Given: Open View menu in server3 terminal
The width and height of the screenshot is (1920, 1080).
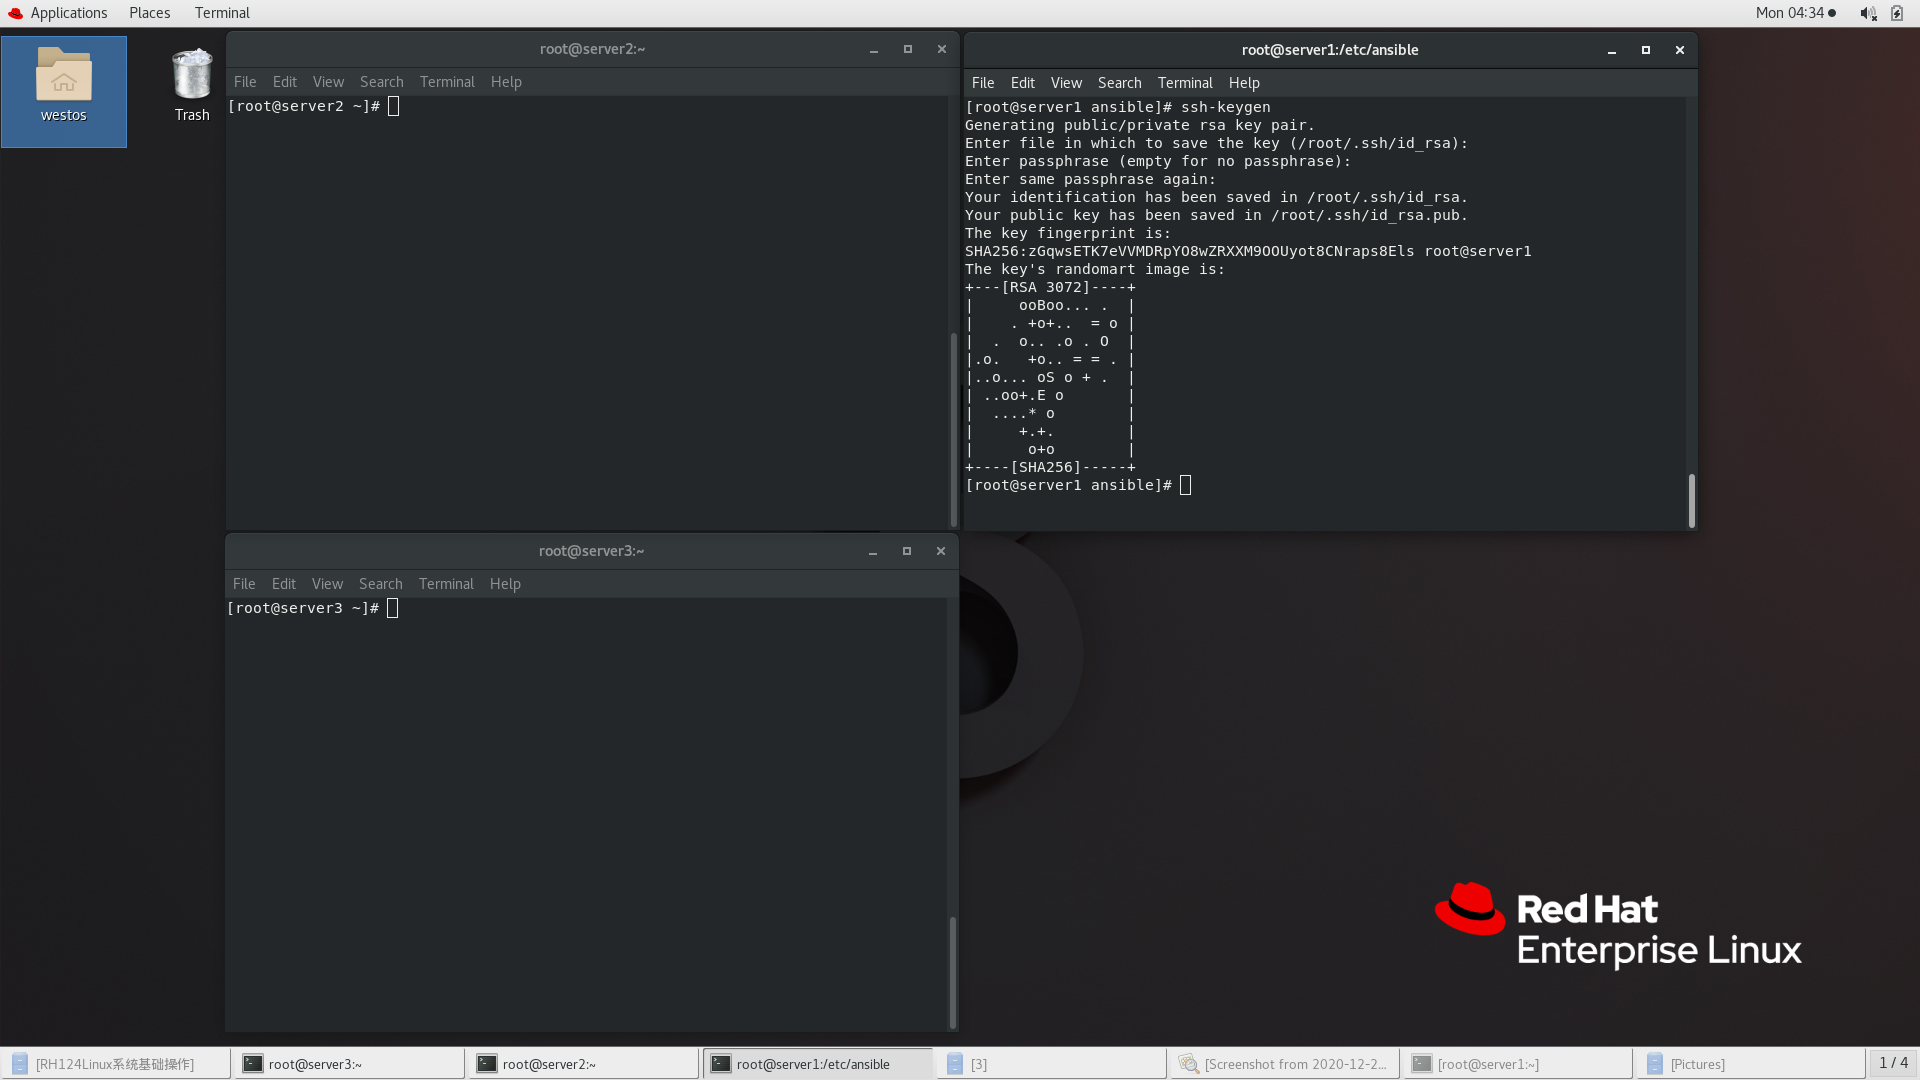Looking at the screenshot, I should (327, 584).
